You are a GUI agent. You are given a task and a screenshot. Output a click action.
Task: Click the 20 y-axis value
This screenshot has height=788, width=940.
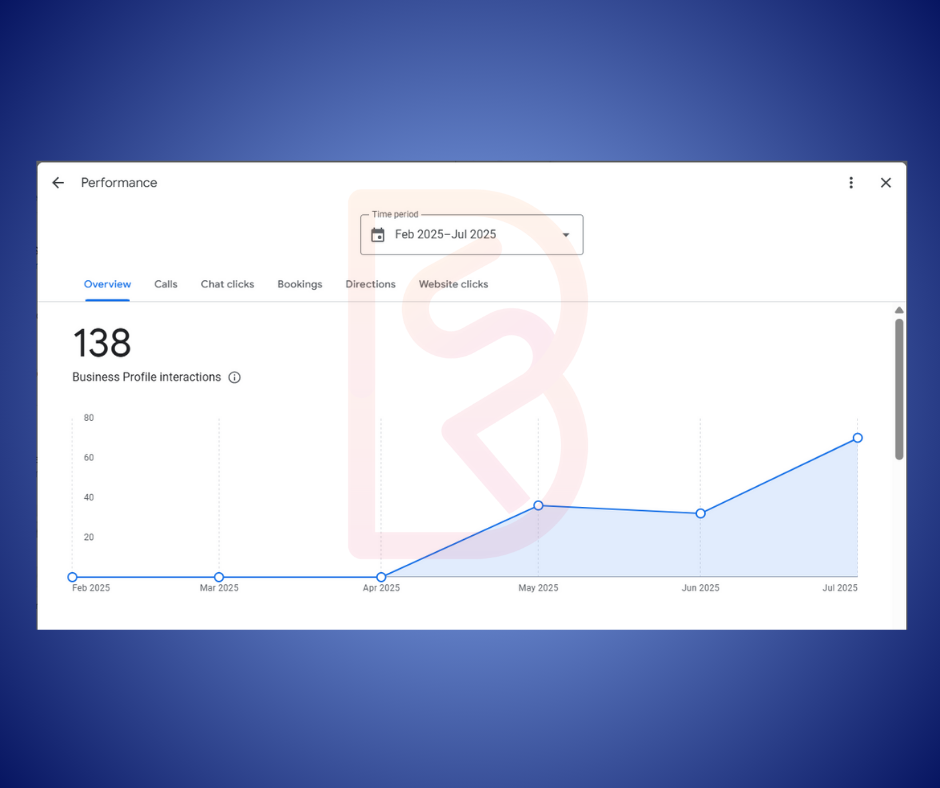[x=89, y=537]
